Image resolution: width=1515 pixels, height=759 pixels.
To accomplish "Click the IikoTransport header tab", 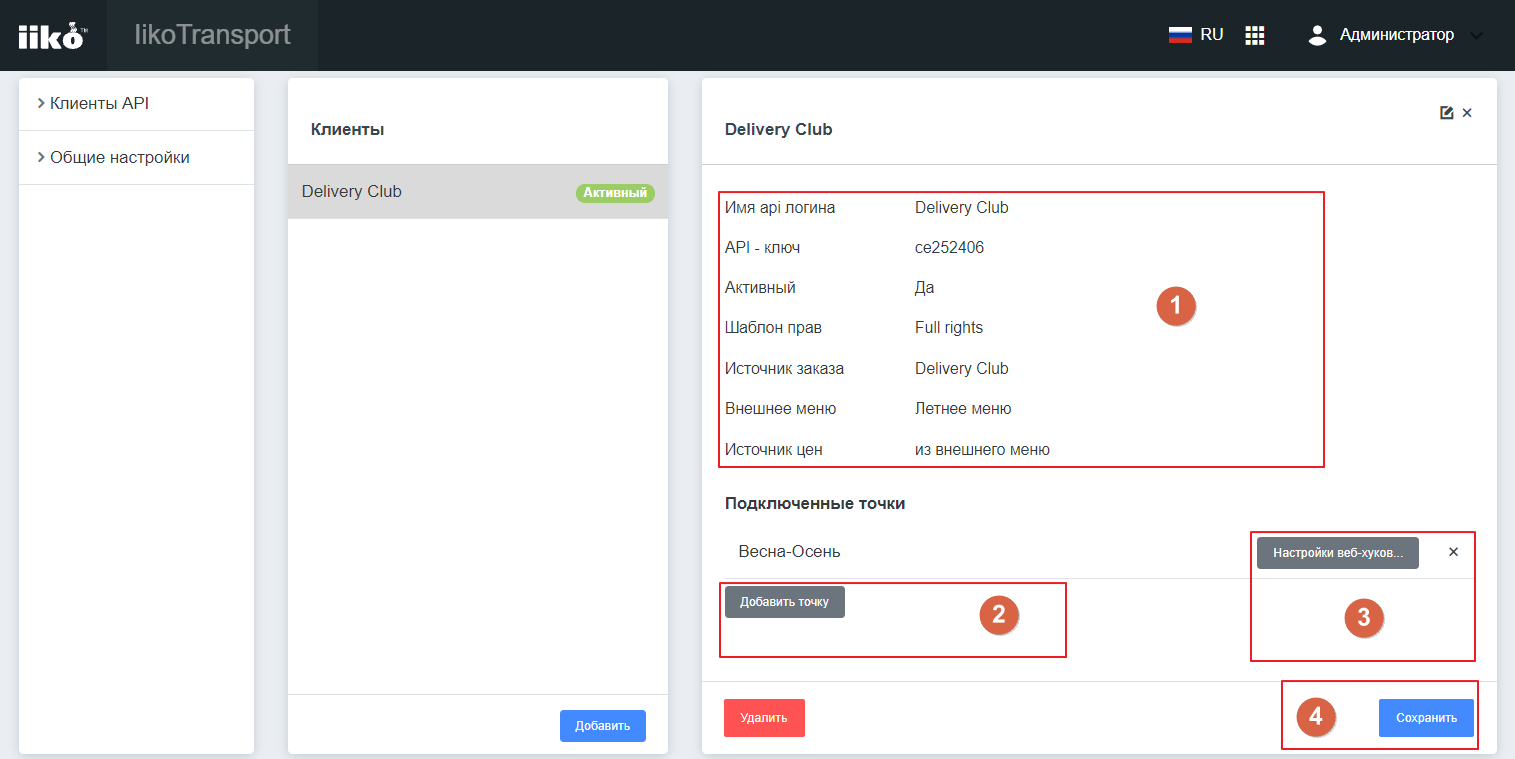I will [212, 35].
